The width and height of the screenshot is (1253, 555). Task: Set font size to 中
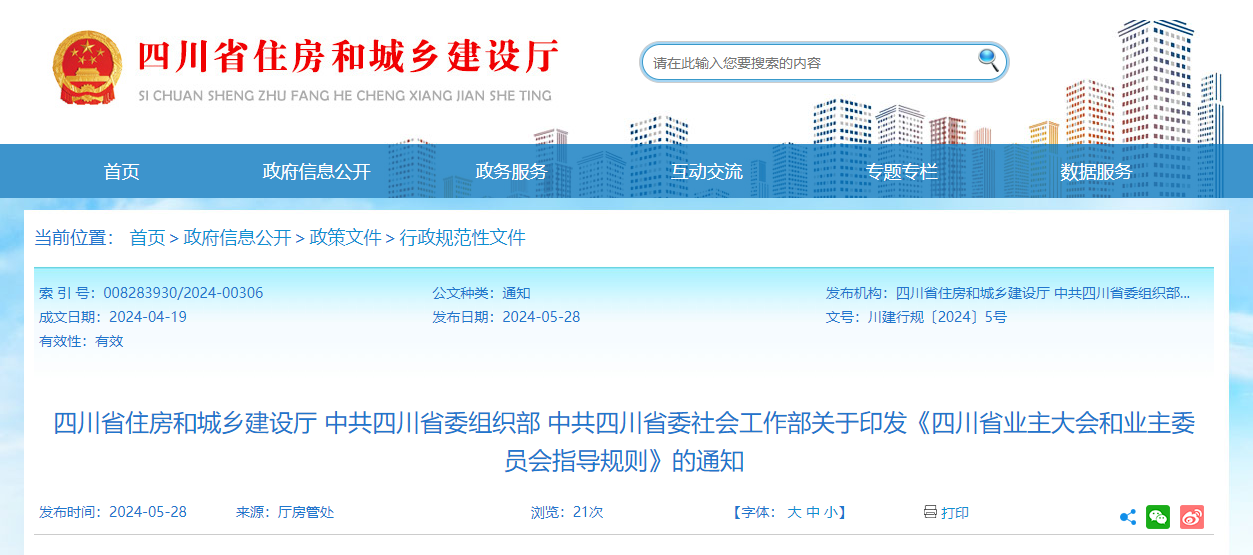(813, 512)
